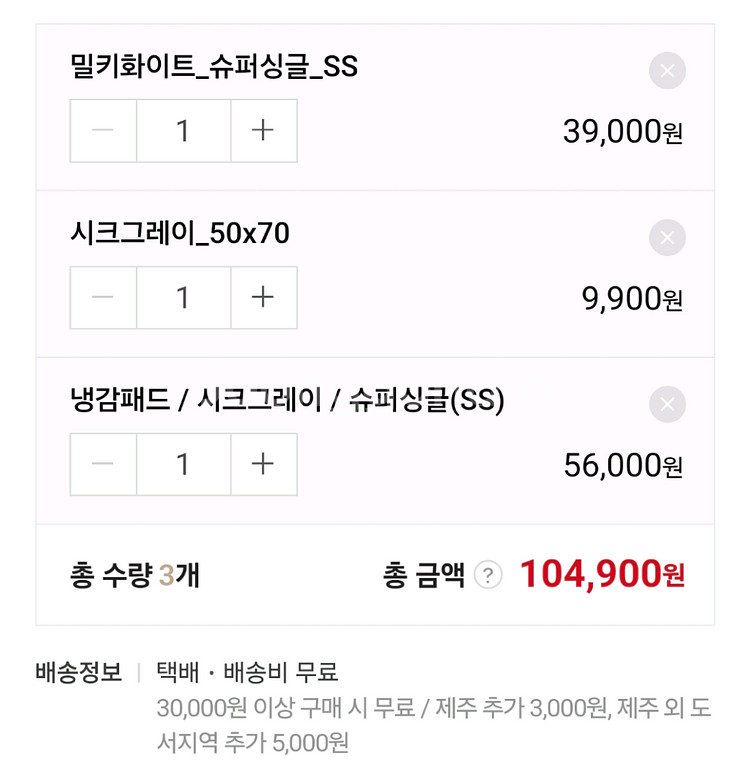Image resolution: width=750 pixels, height=779 pixels.
Task: Decrease quantity of 냉감패드 시크그레이 item
Action: pyautogui.click(x=103, y=464)
